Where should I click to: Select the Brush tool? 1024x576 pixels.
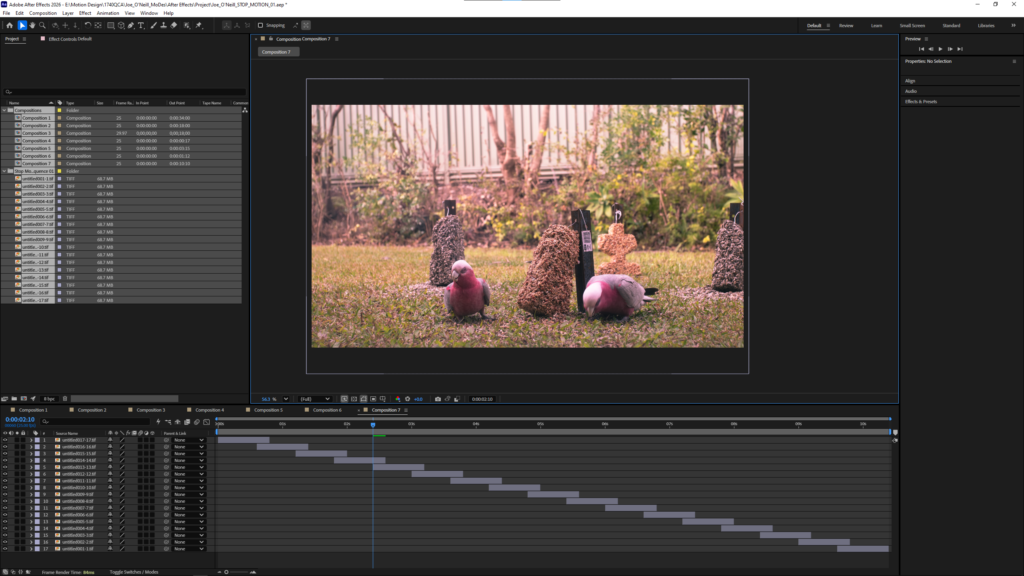[153, 25]
